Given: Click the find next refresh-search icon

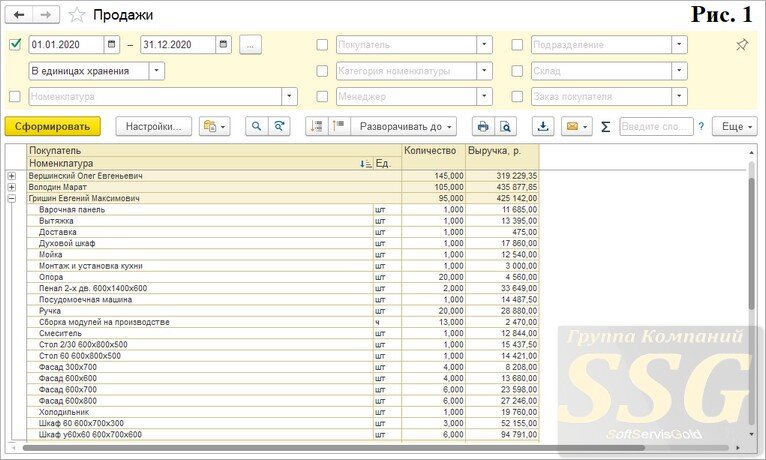Looking at the screenshot, I should click(279, 126).
